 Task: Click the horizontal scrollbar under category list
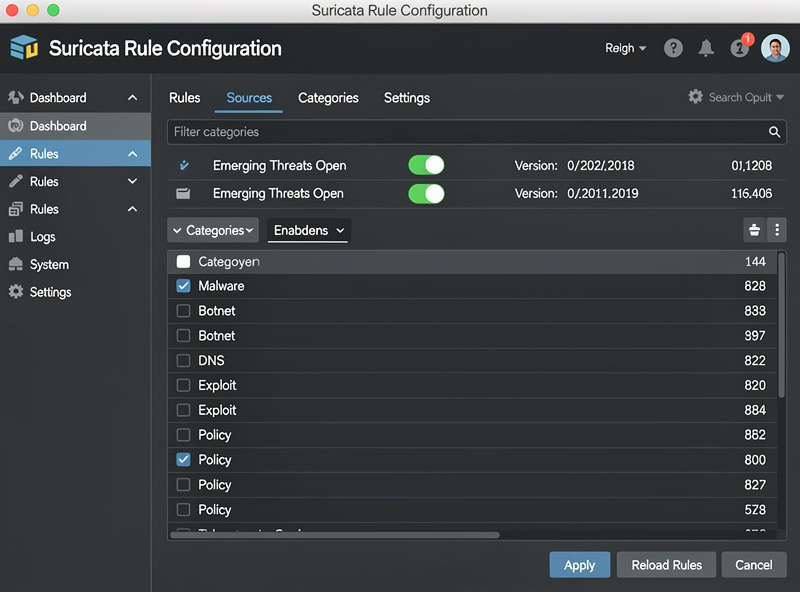[x=335, y=535]
